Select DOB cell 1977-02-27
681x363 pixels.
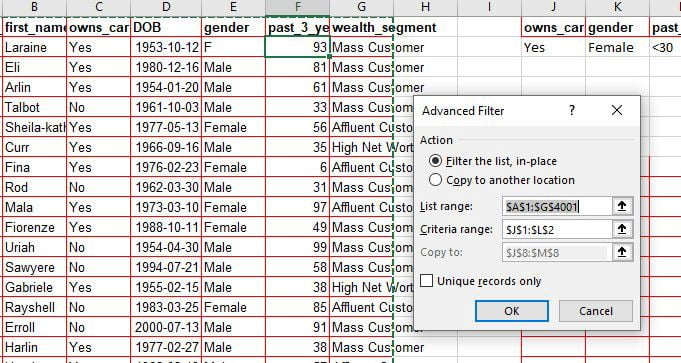[x=166, y=347]
